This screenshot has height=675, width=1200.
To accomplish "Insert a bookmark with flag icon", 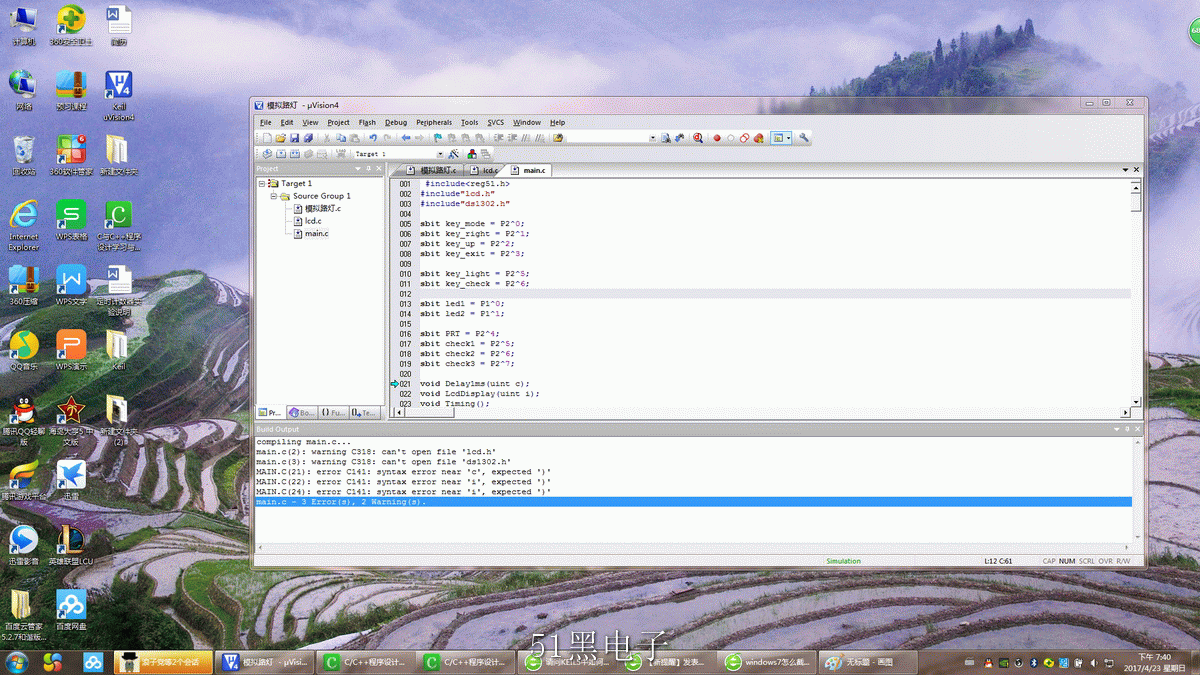I will point(438,138).
